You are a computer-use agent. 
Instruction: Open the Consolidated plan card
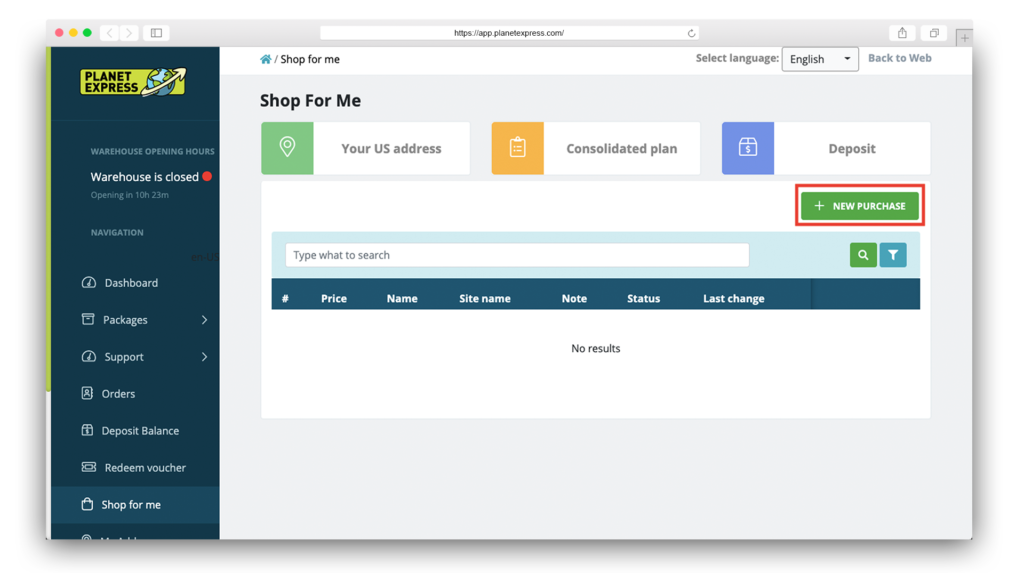click(596, 148)
